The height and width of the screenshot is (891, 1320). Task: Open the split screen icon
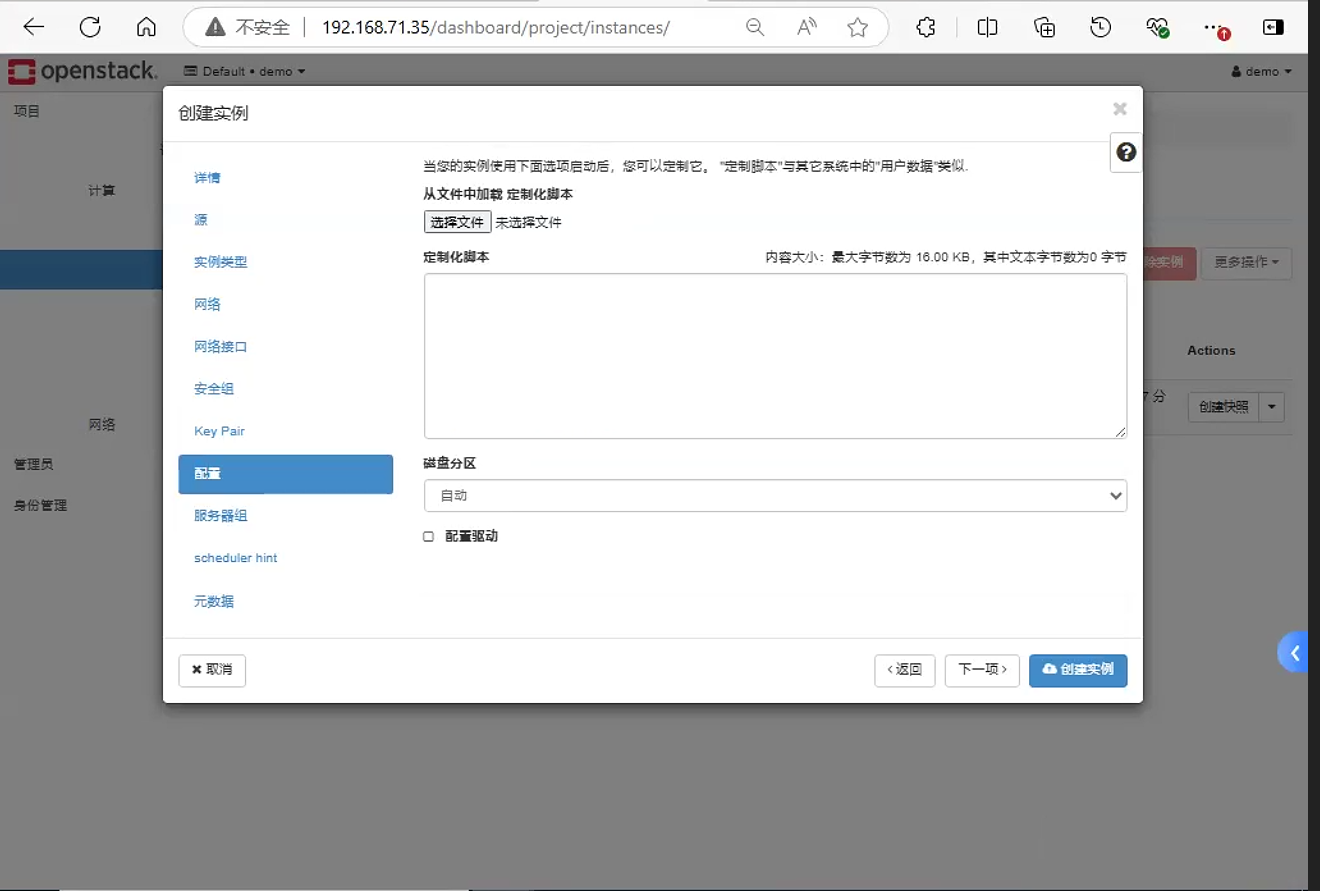987,27
